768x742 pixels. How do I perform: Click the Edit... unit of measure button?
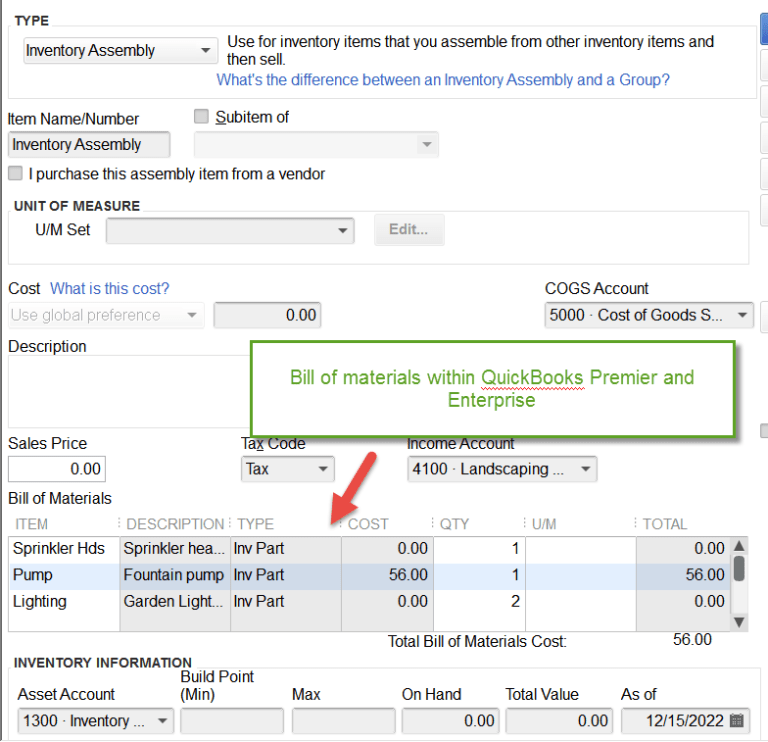(x=409, y=230)
